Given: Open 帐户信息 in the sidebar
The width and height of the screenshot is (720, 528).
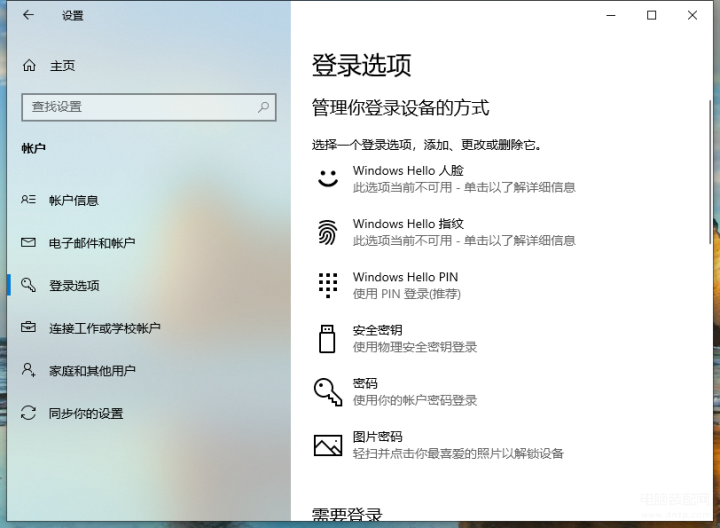Looking at the screenshot, I should 74,200.
